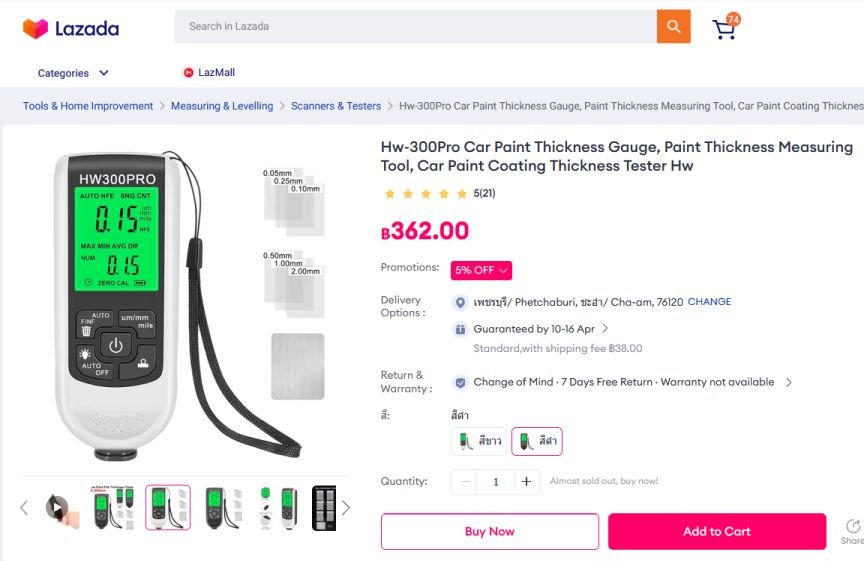Open the 5% OFF promotion dropdown
Viewport: 864px width, 561px height.
click(x=481, y=270)
